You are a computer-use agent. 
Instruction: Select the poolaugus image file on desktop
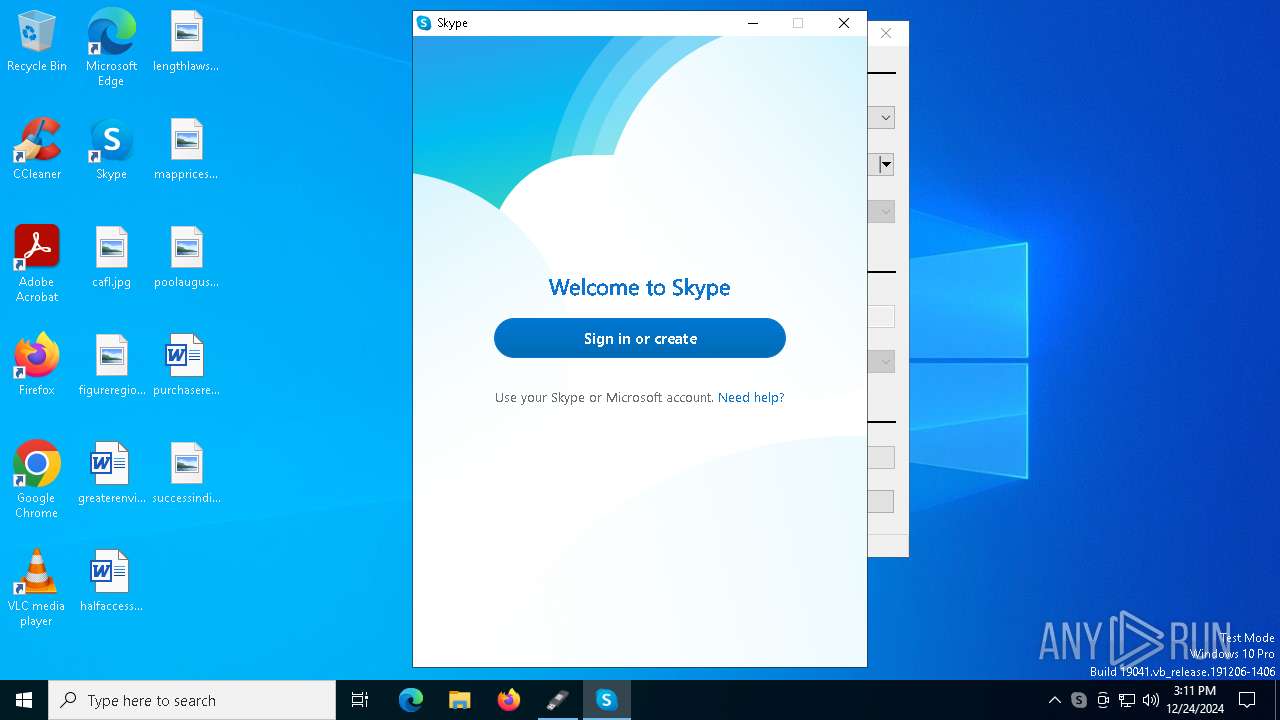pyautogui.click(x=186, y=258)
